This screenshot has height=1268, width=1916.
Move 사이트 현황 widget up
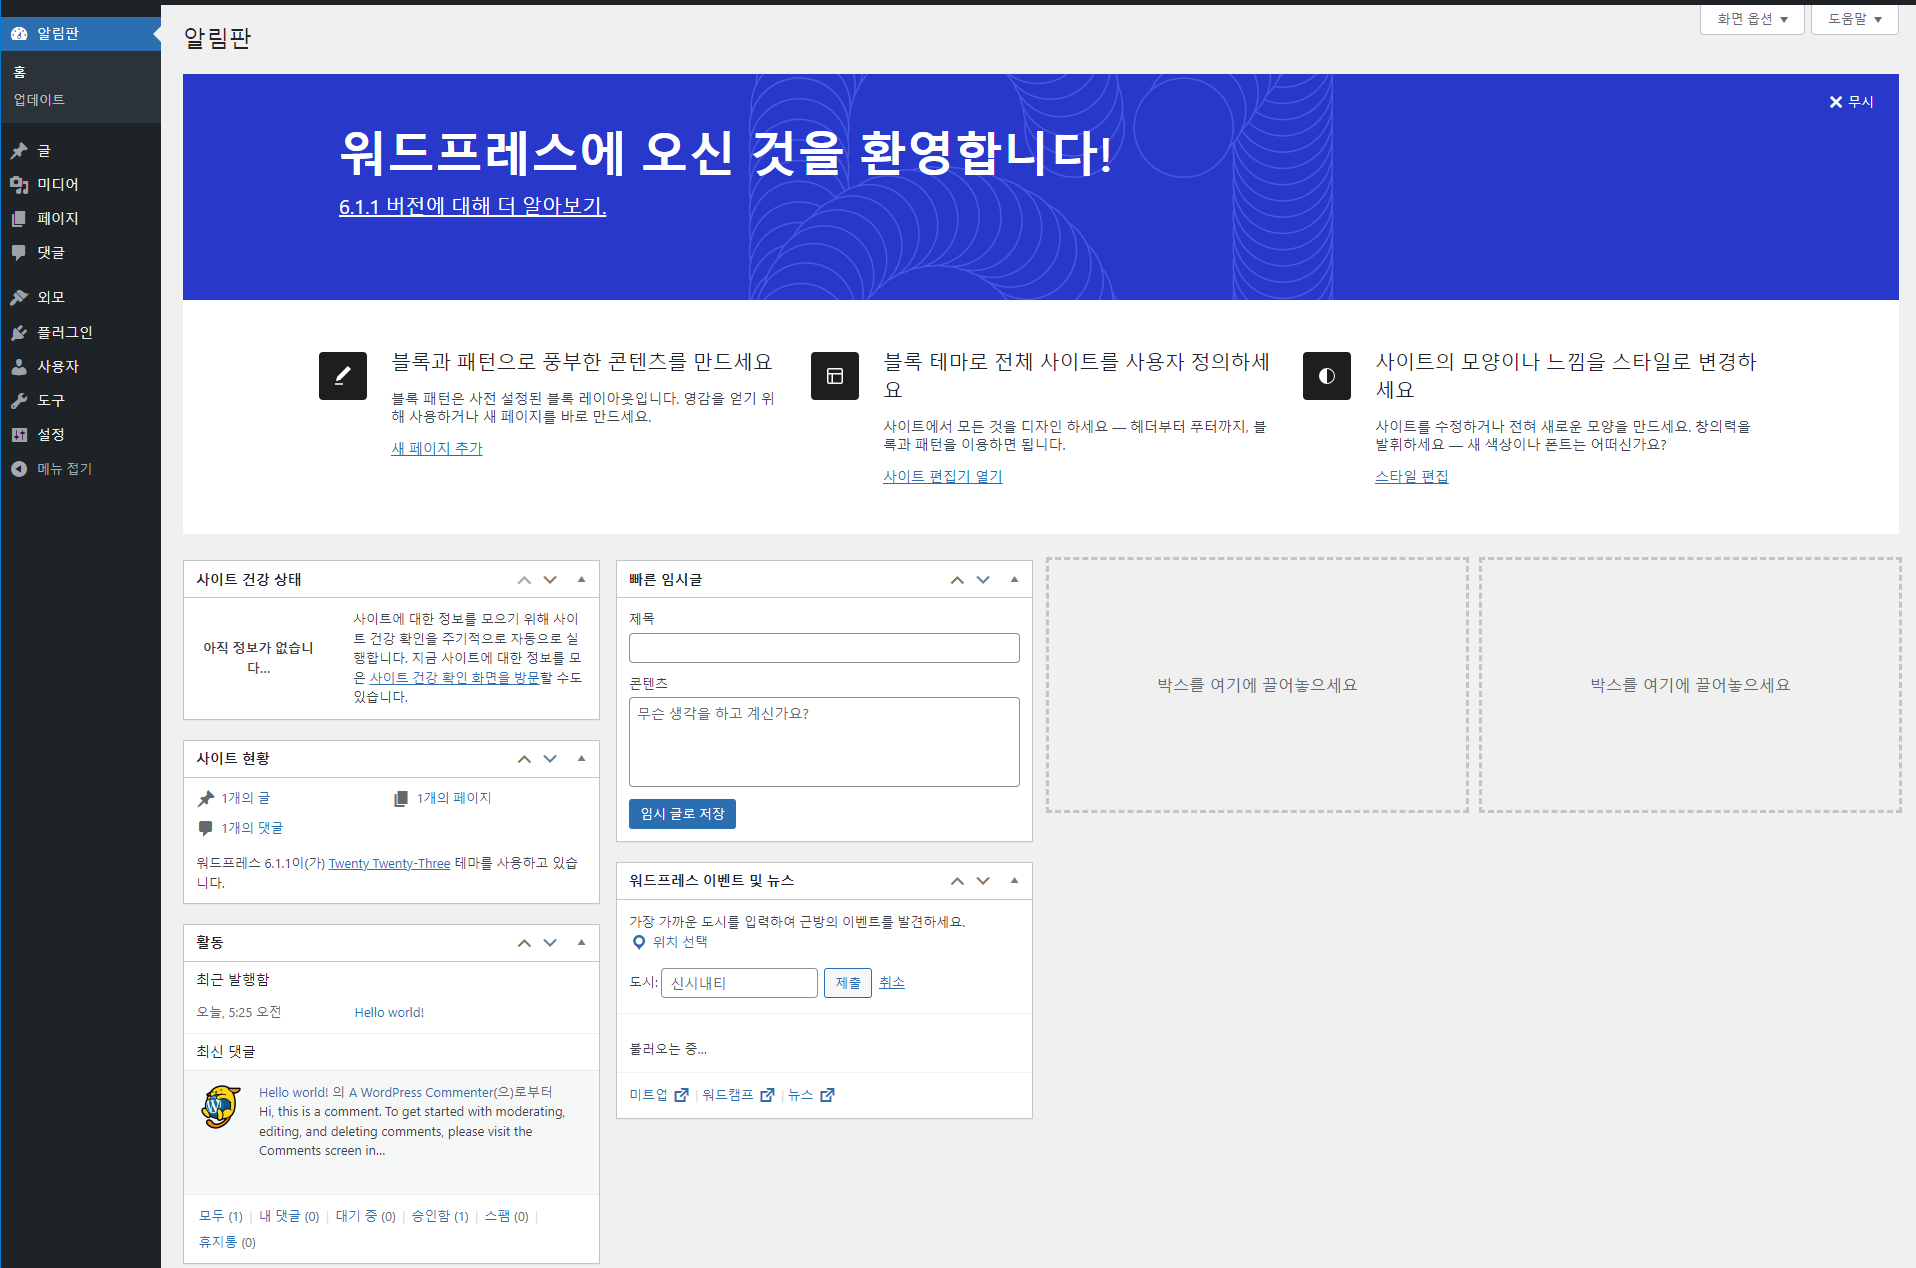pos(524,759)
